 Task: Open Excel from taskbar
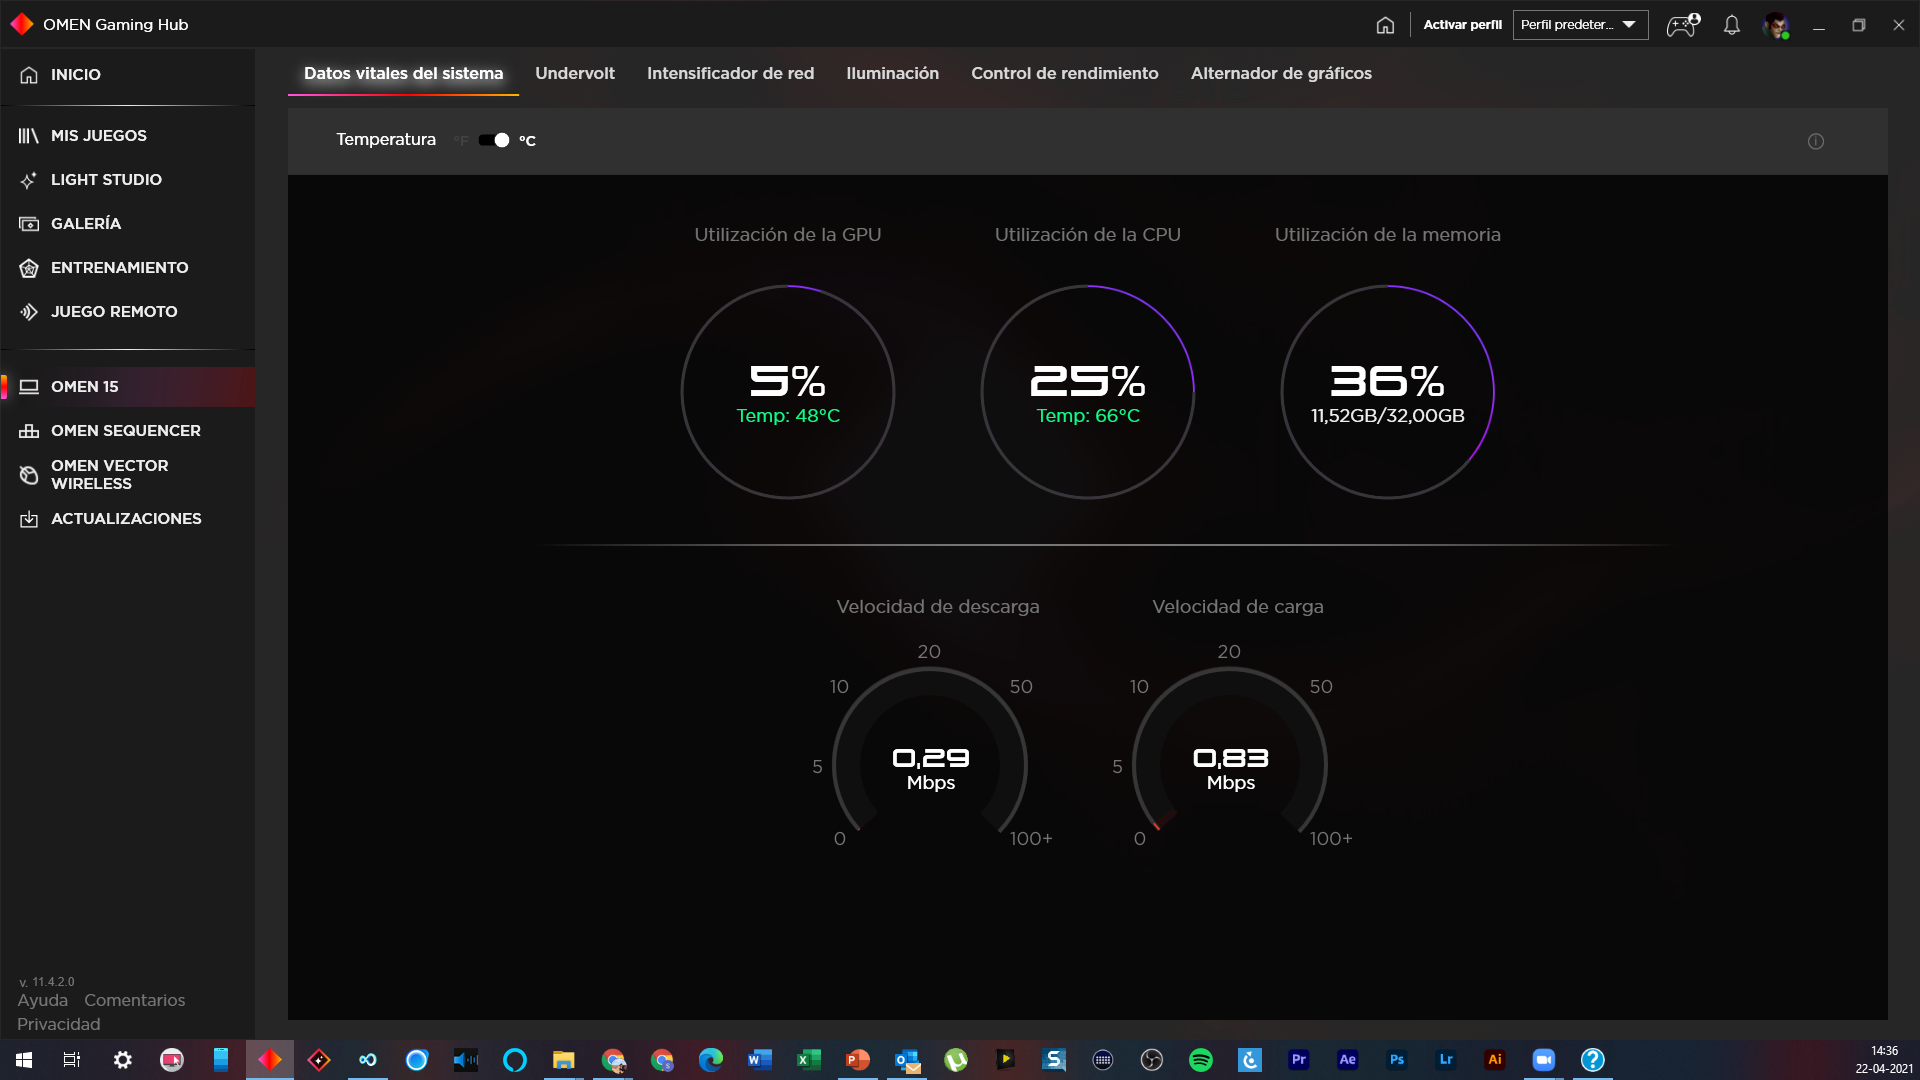tap(808, 1060)
